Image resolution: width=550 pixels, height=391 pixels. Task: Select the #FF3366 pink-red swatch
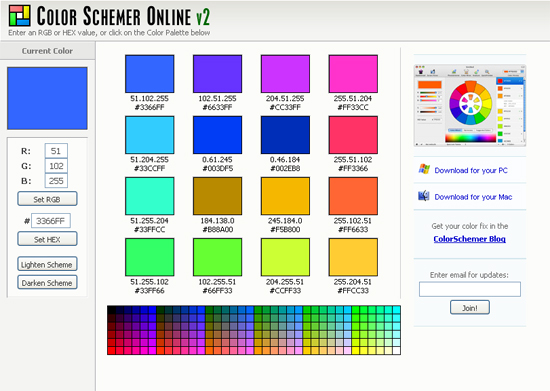click(x=353, y=135)
